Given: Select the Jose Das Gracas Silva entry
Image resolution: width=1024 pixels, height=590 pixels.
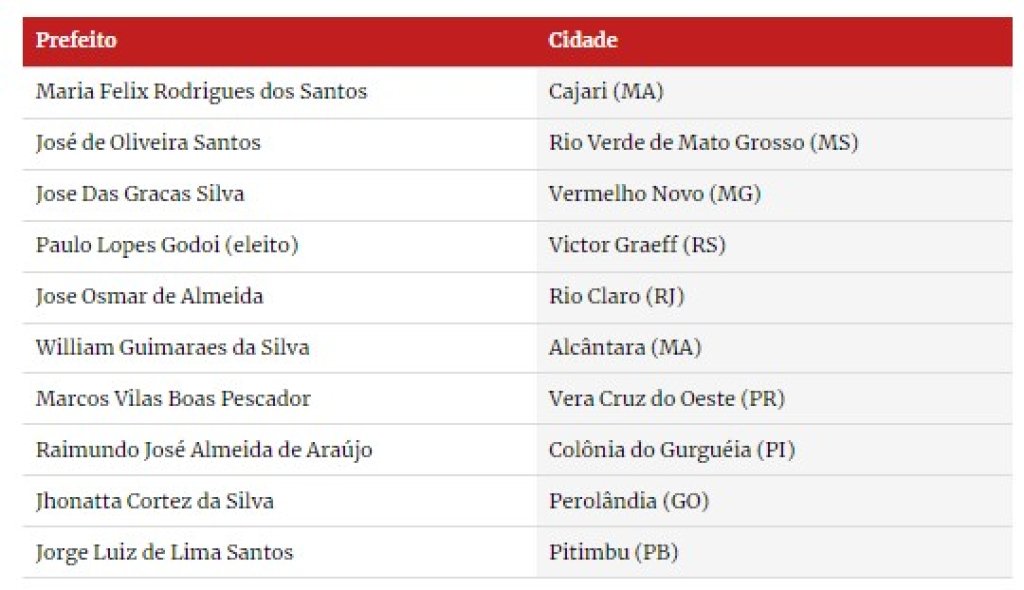Looking at the screenshot, I should click(140, 194).
